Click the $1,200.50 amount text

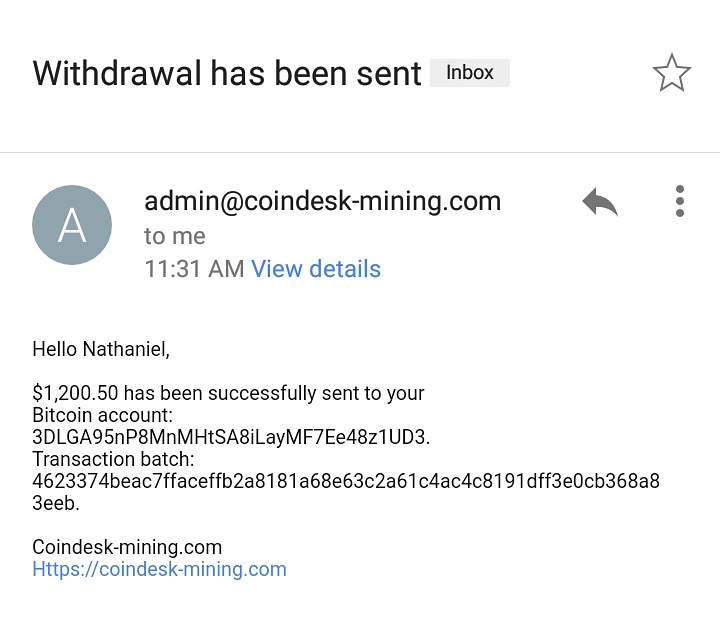75,393
